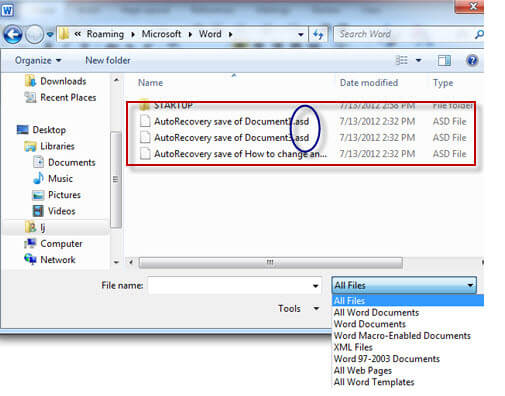The height and width of the screenshot is (396, 505).
Task: Select Recent Places in navigation pane
Action: point(68,97)
